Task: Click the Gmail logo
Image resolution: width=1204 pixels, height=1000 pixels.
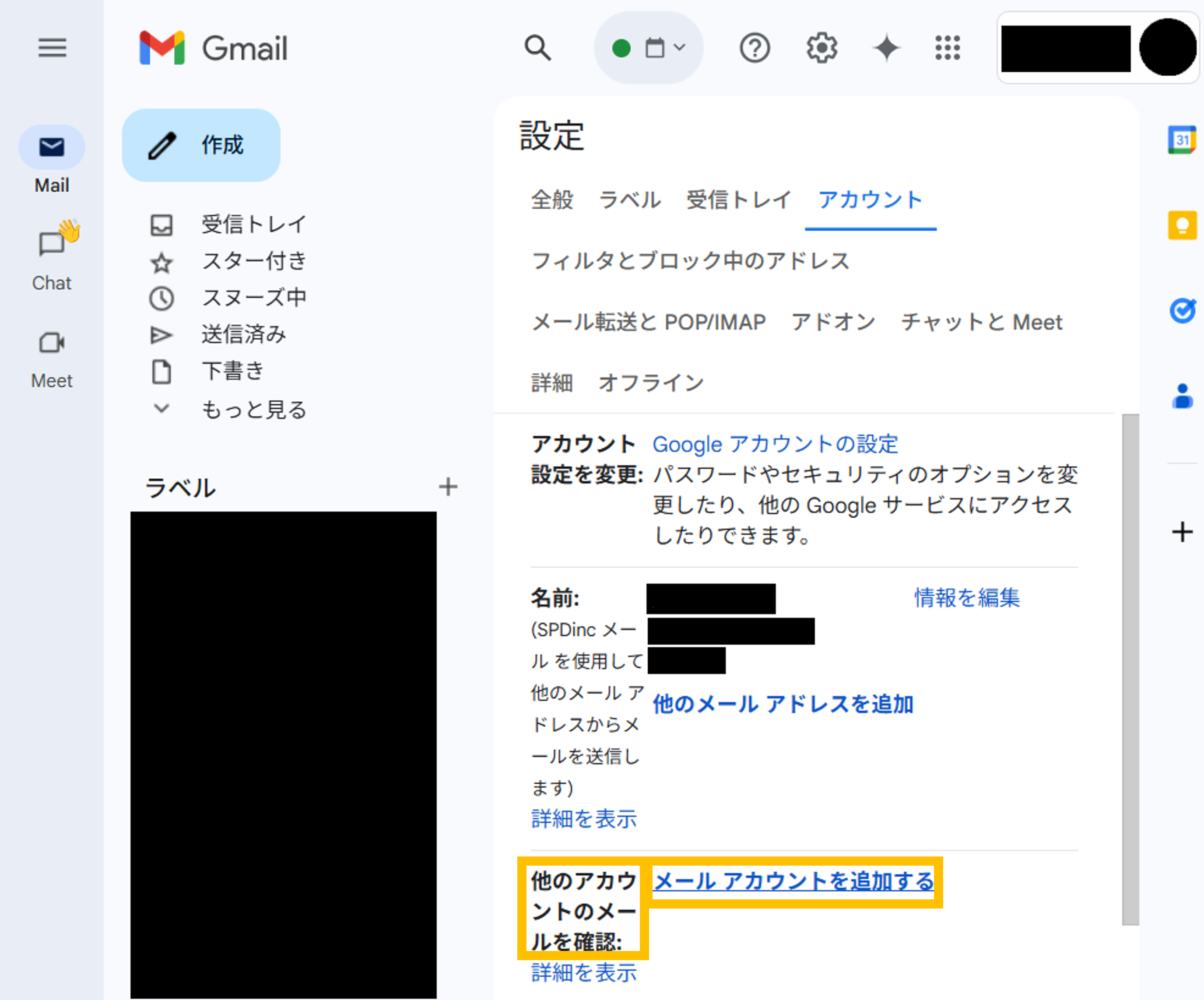Action: click(x=213, y=48)
